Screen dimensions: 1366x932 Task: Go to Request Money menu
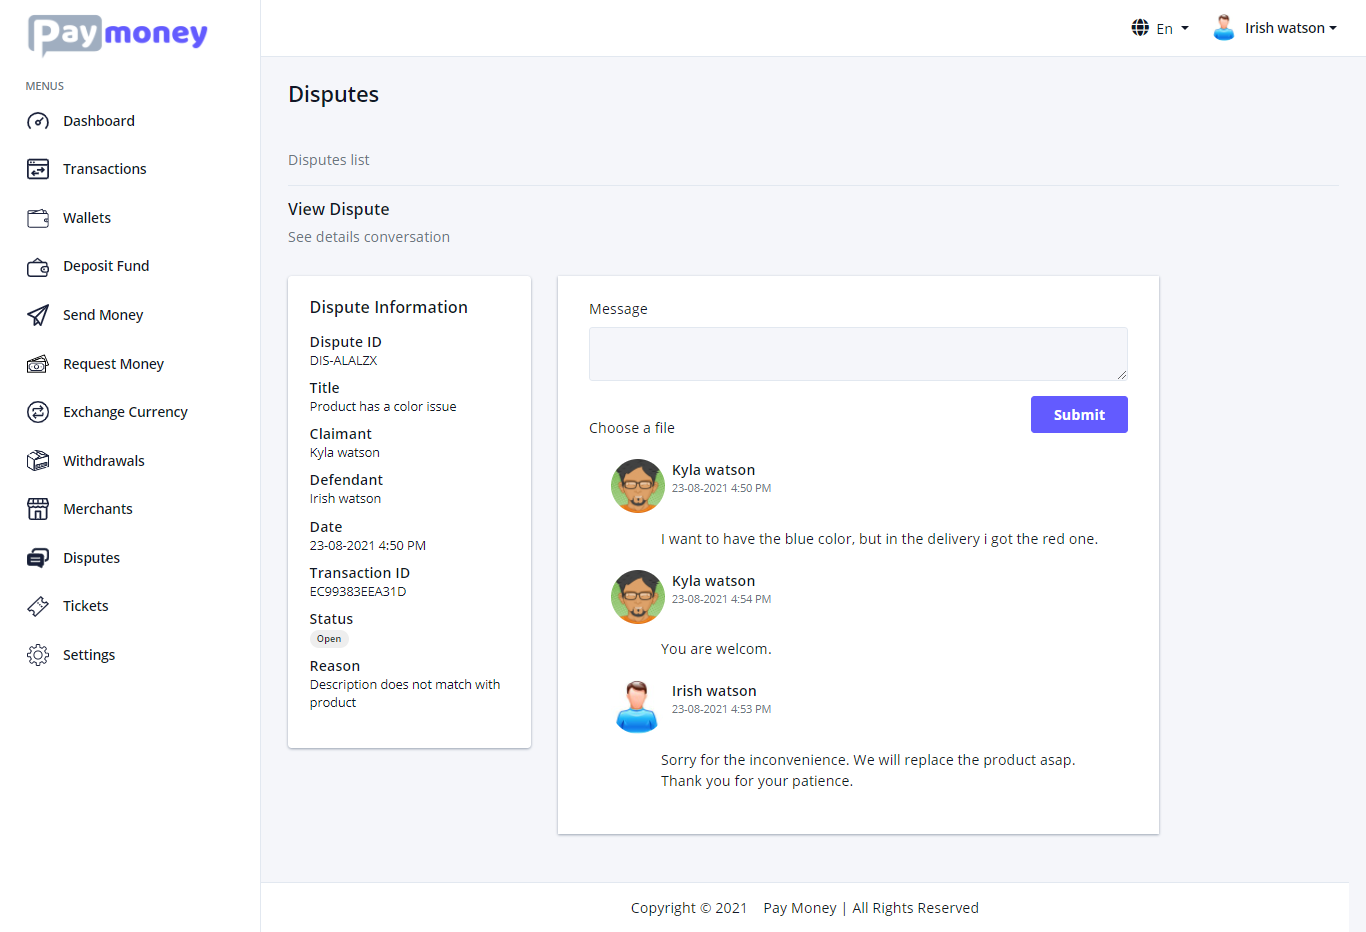coord(113,364)
